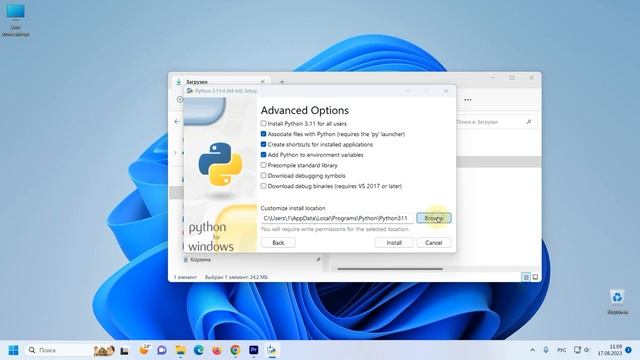This screenshot has height=360, width=640.
Task: Open Task View from the taskbar
Action: point(124,350)
